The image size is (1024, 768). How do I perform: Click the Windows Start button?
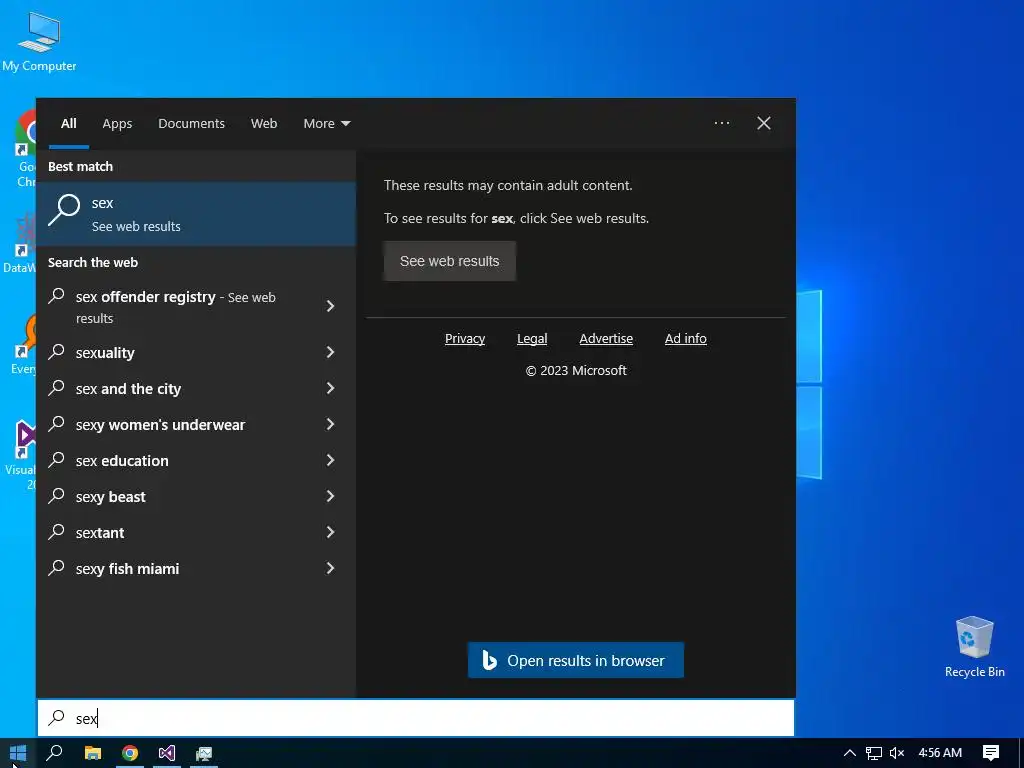pyautogui.click(x=18, y=753)
